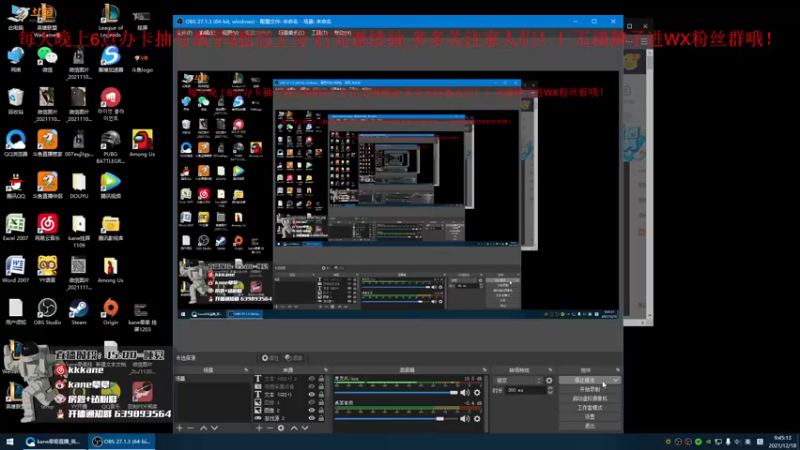This screenshot has width=800, height=450.
Task: Remove the selected scene with the minus icon
Action: (190, 428)
